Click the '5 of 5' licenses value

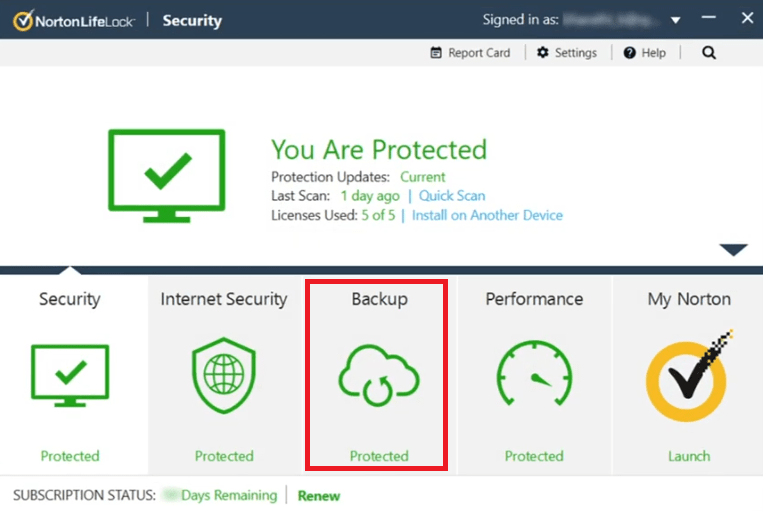[378, 215]
